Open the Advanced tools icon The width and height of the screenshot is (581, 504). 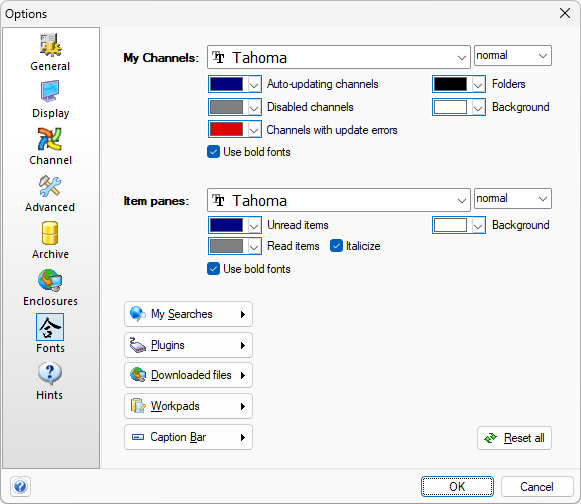[50, 186]
